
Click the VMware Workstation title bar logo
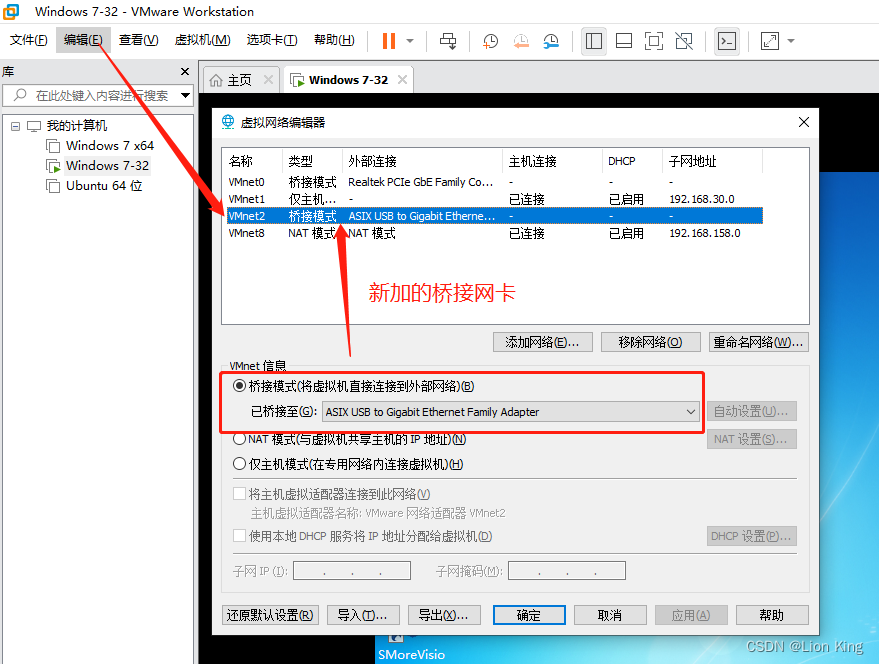(x=11, y=11)
